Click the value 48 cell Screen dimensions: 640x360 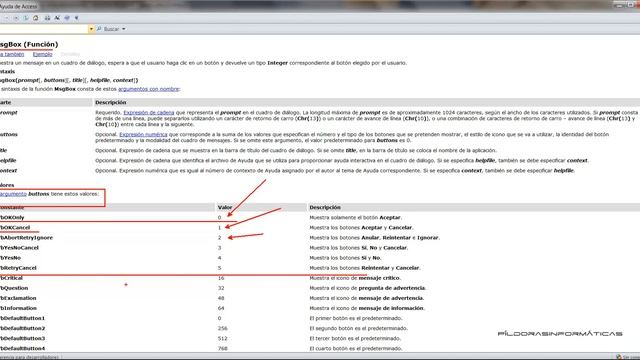(x=221, y=298)
